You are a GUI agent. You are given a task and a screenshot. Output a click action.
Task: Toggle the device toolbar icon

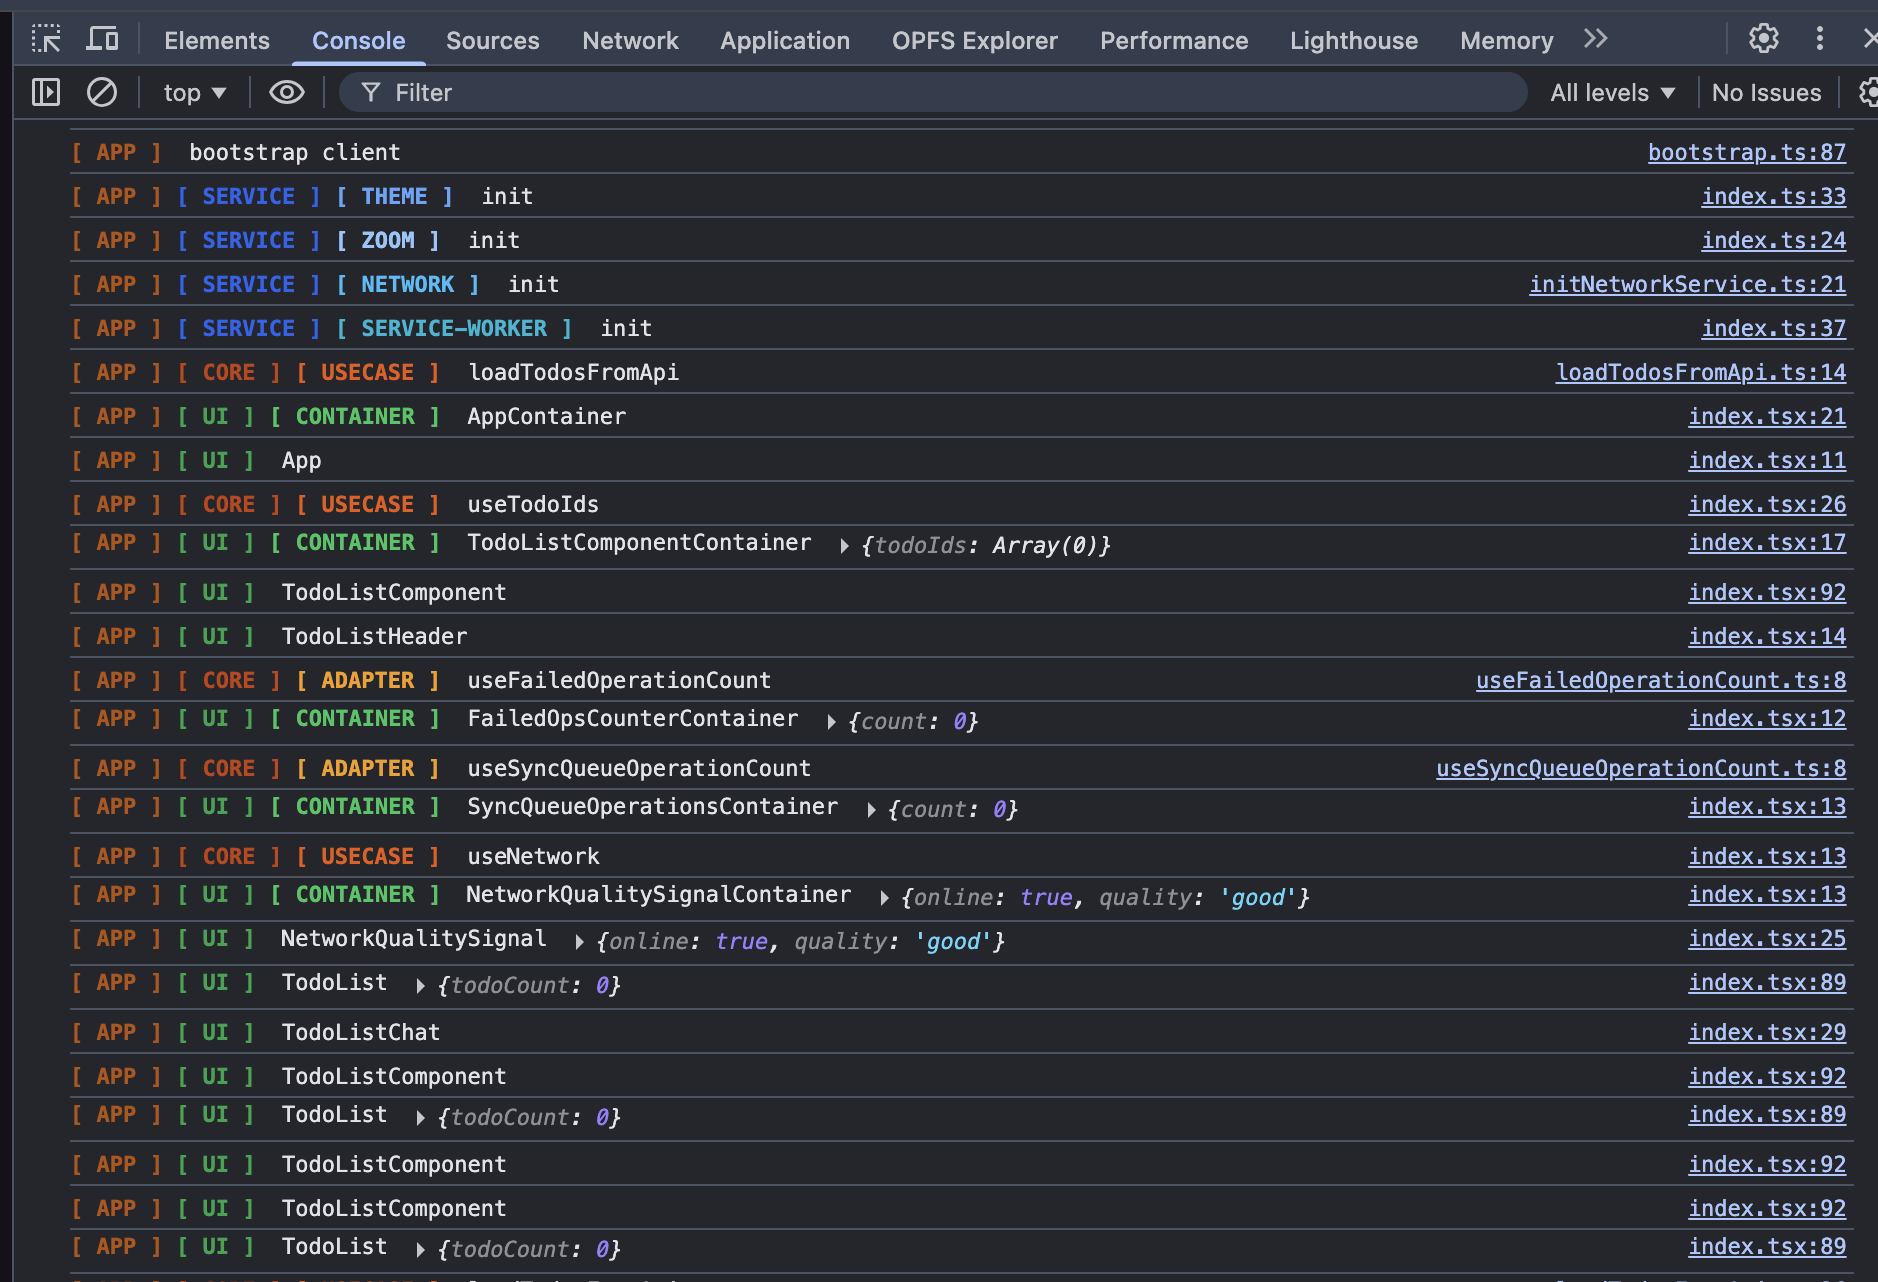pyautogui.click(x=102, y=39)
